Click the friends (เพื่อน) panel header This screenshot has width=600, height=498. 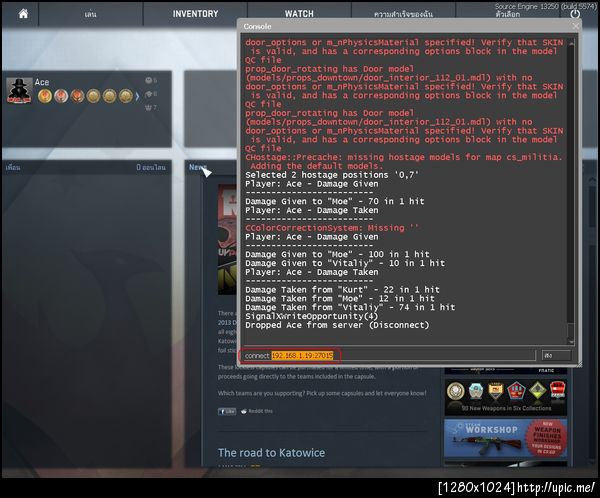click(13, 167)
